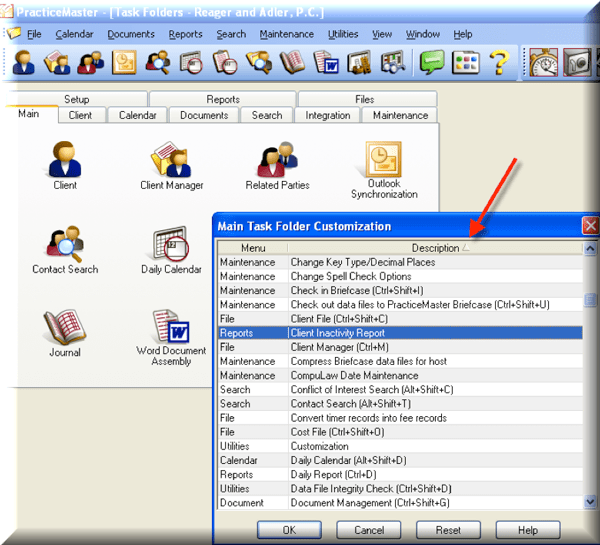Click the green chat bubble toolbar icon
The height and width of the screenshot is (545, 600).
(432, 62)
